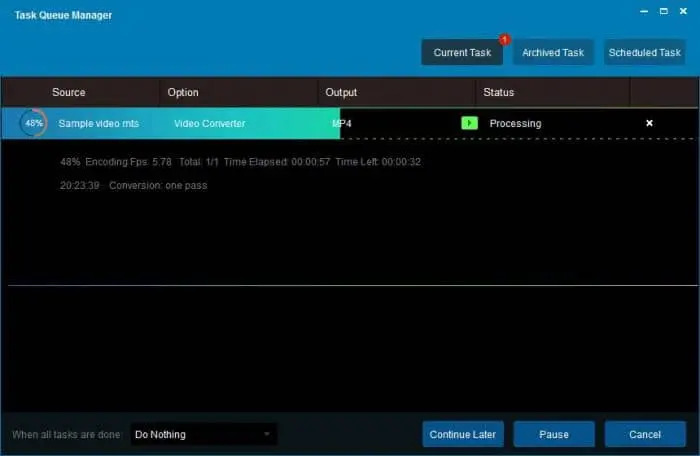Open the Current Task tab
Image resolution: width=700 pixels, height=456 pixels.
(462, 52)
